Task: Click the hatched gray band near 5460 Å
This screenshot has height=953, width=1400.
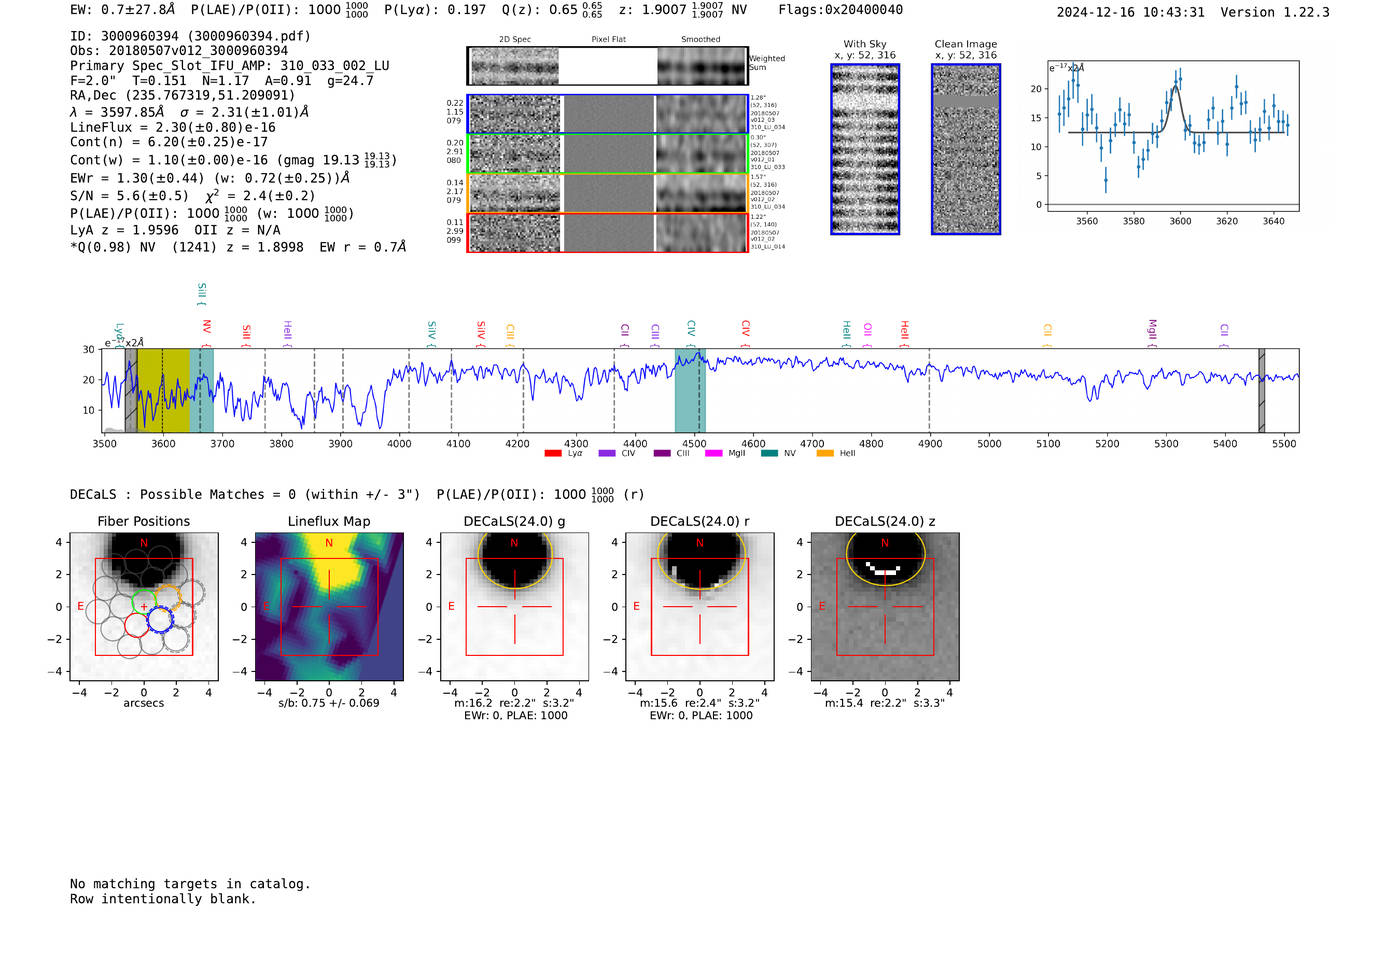Action: tap(1262, 391)
